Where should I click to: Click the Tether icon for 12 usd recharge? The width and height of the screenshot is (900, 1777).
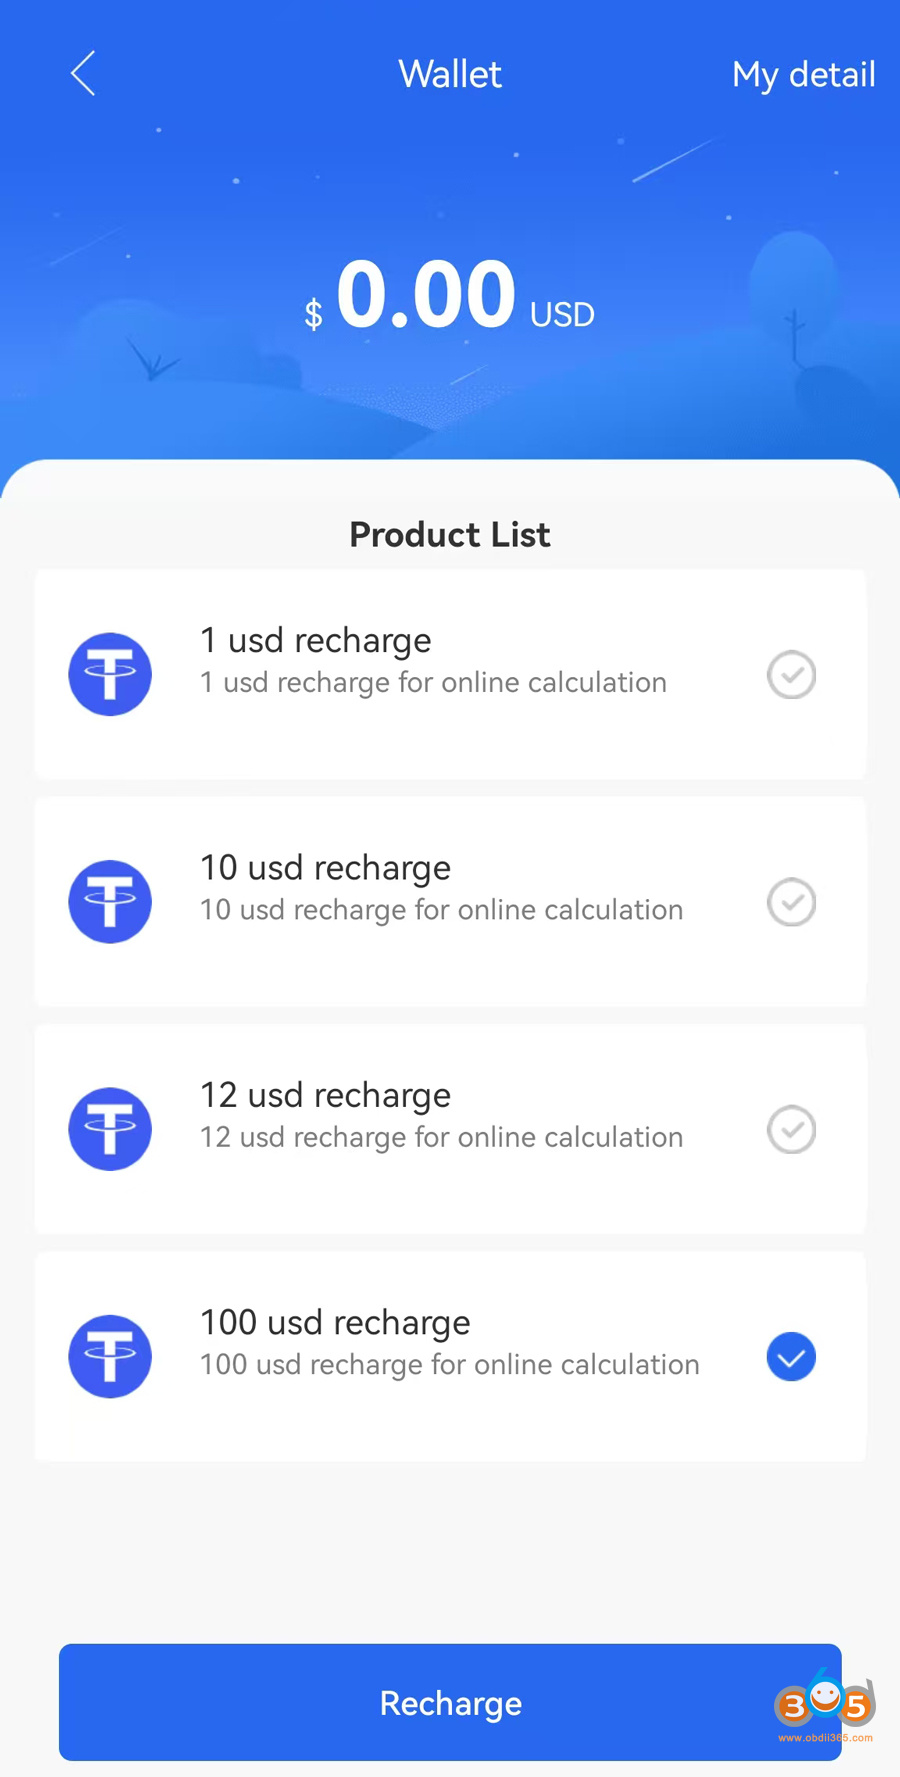(110, 1129)
